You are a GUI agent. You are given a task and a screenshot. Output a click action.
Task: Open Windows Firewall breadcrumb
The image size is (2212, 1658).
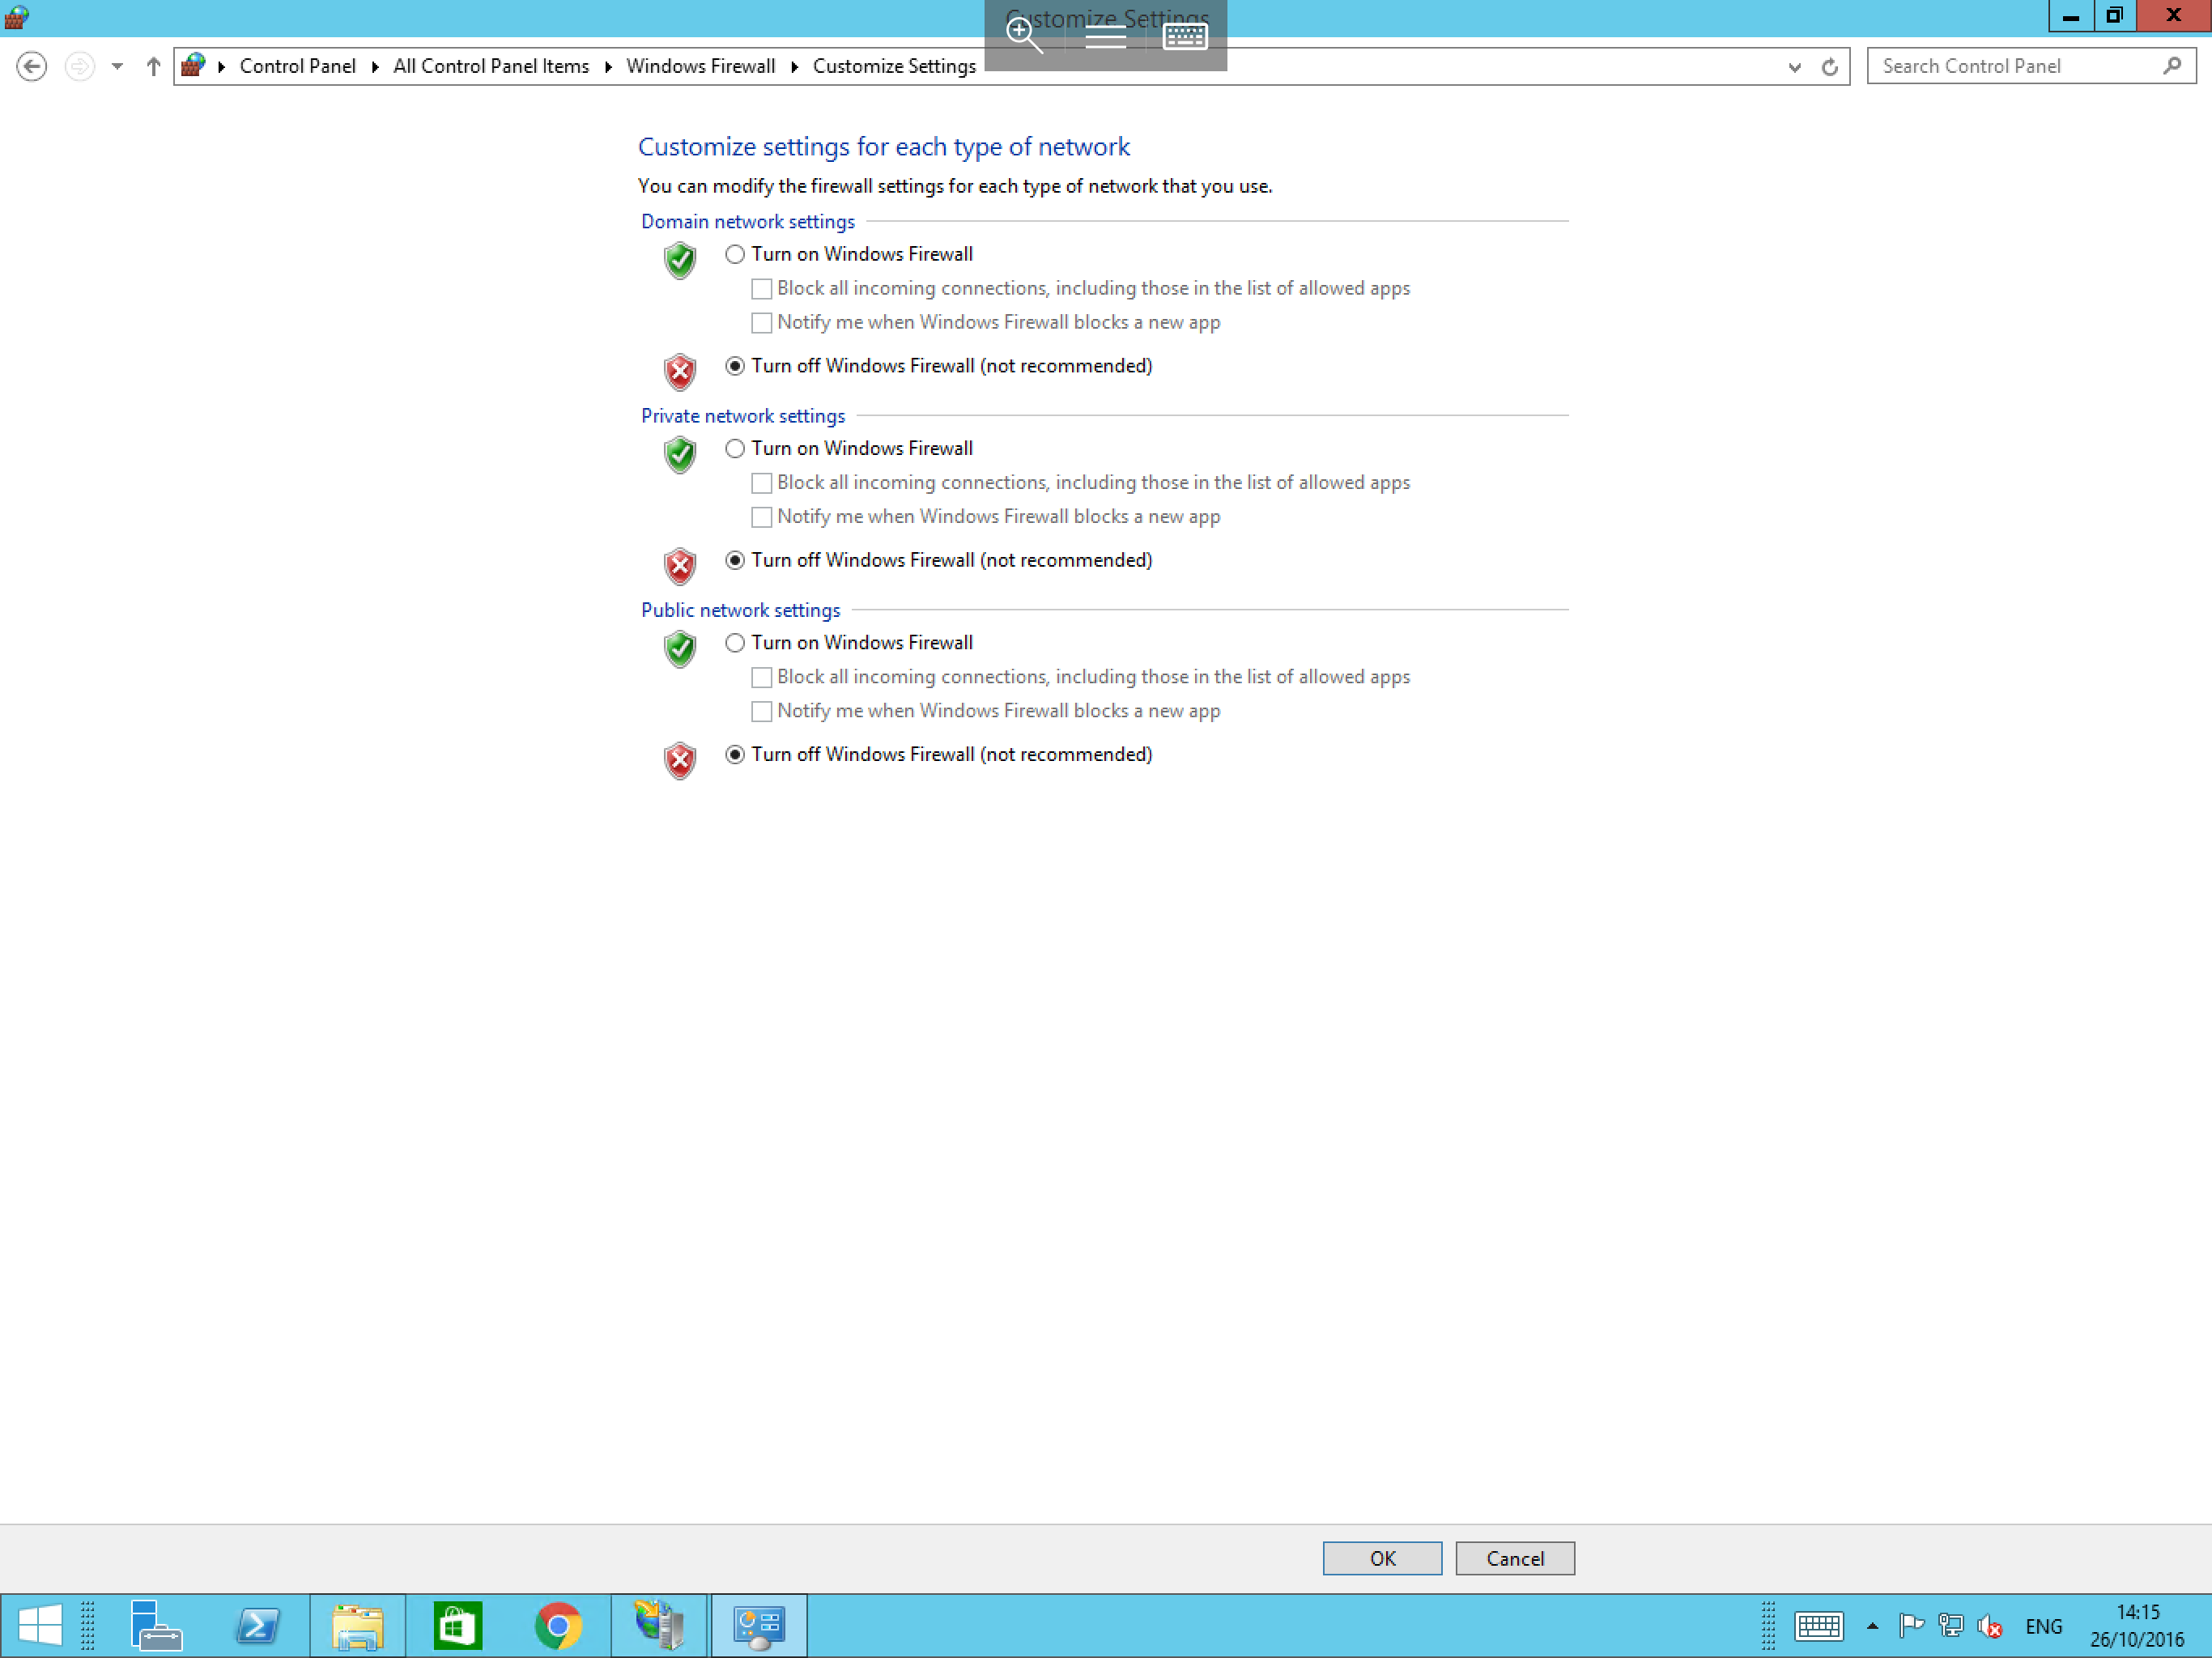click(x=701, y=66)
